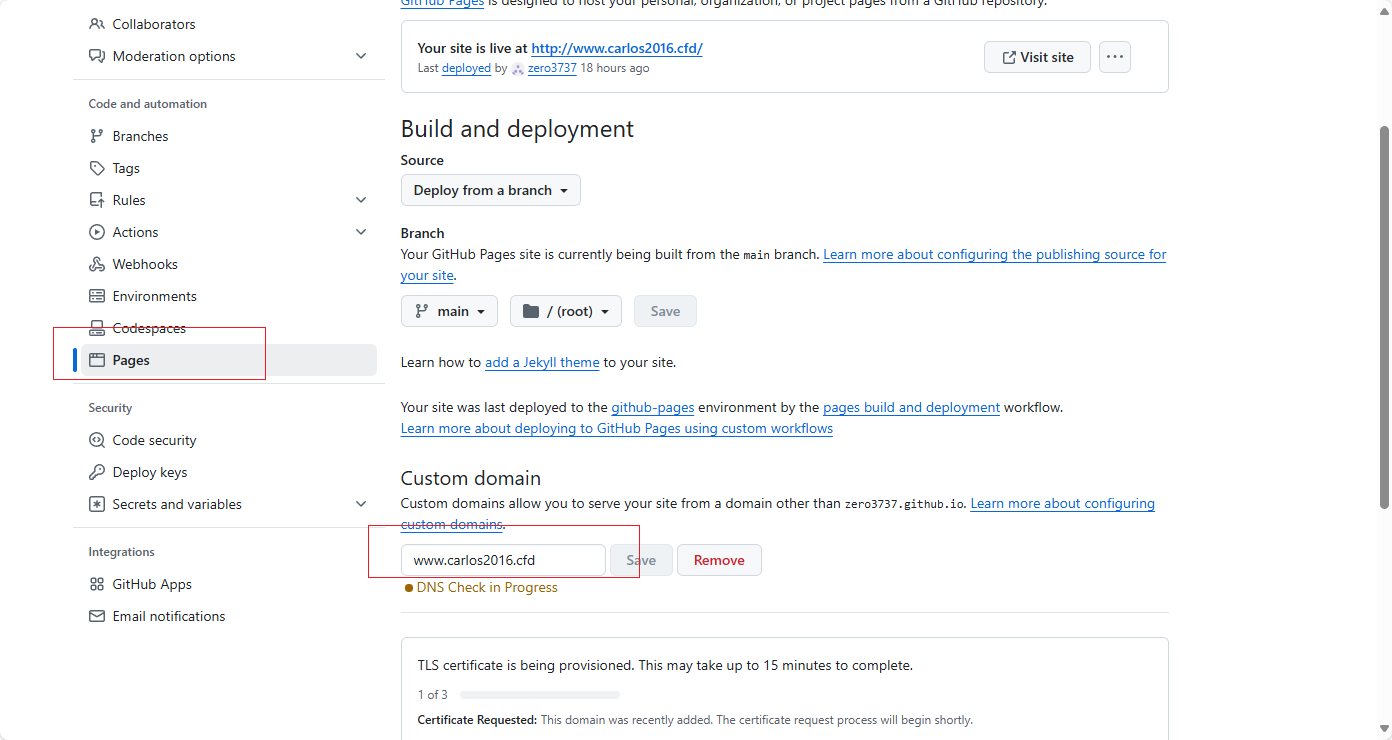Viewport: 1392px width, 740px height.
Task: Click the Codespaces icon
Action: tap(97, 328)
